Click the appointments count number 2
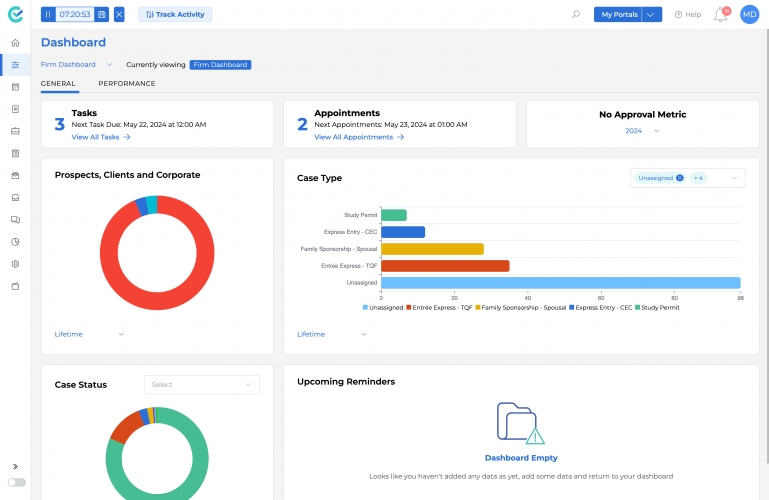Image resolution: width=769 pixels, height=500 pixels. click(302, 125)
